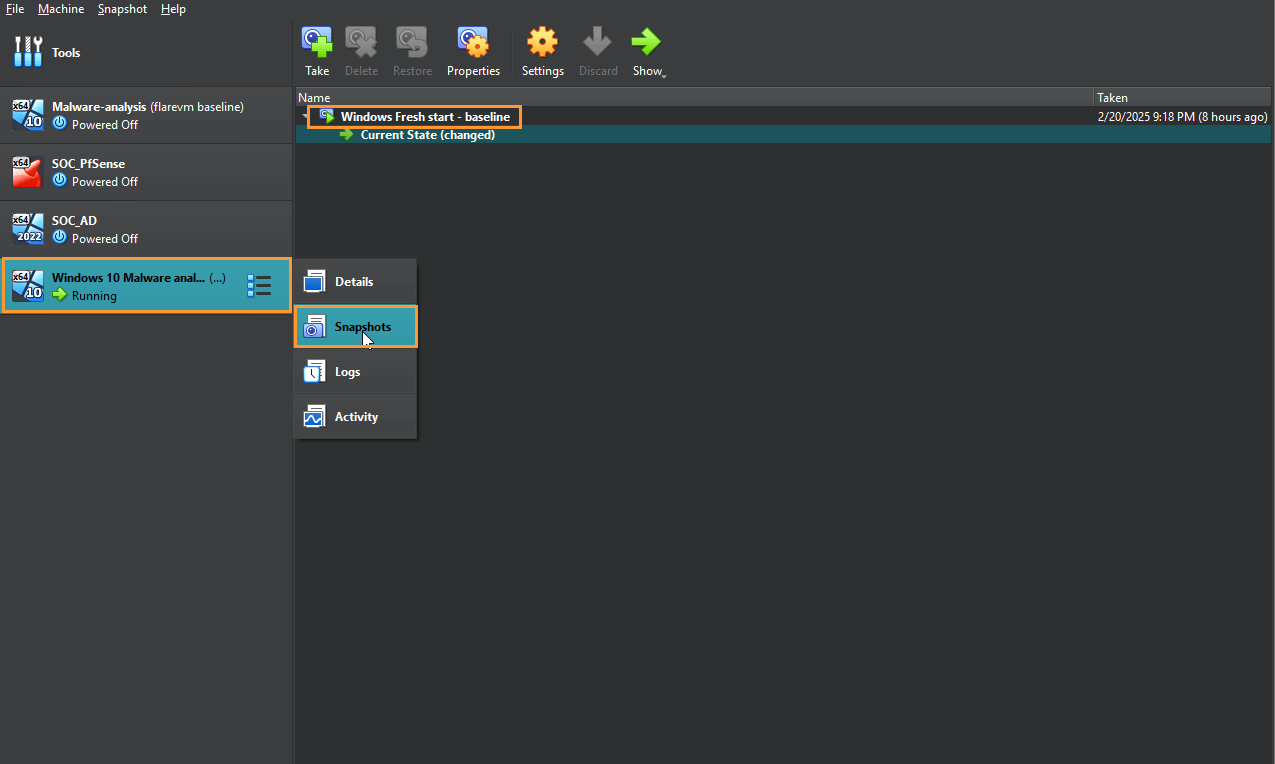Choose Details from the VM popup menu

click(355, 282)
